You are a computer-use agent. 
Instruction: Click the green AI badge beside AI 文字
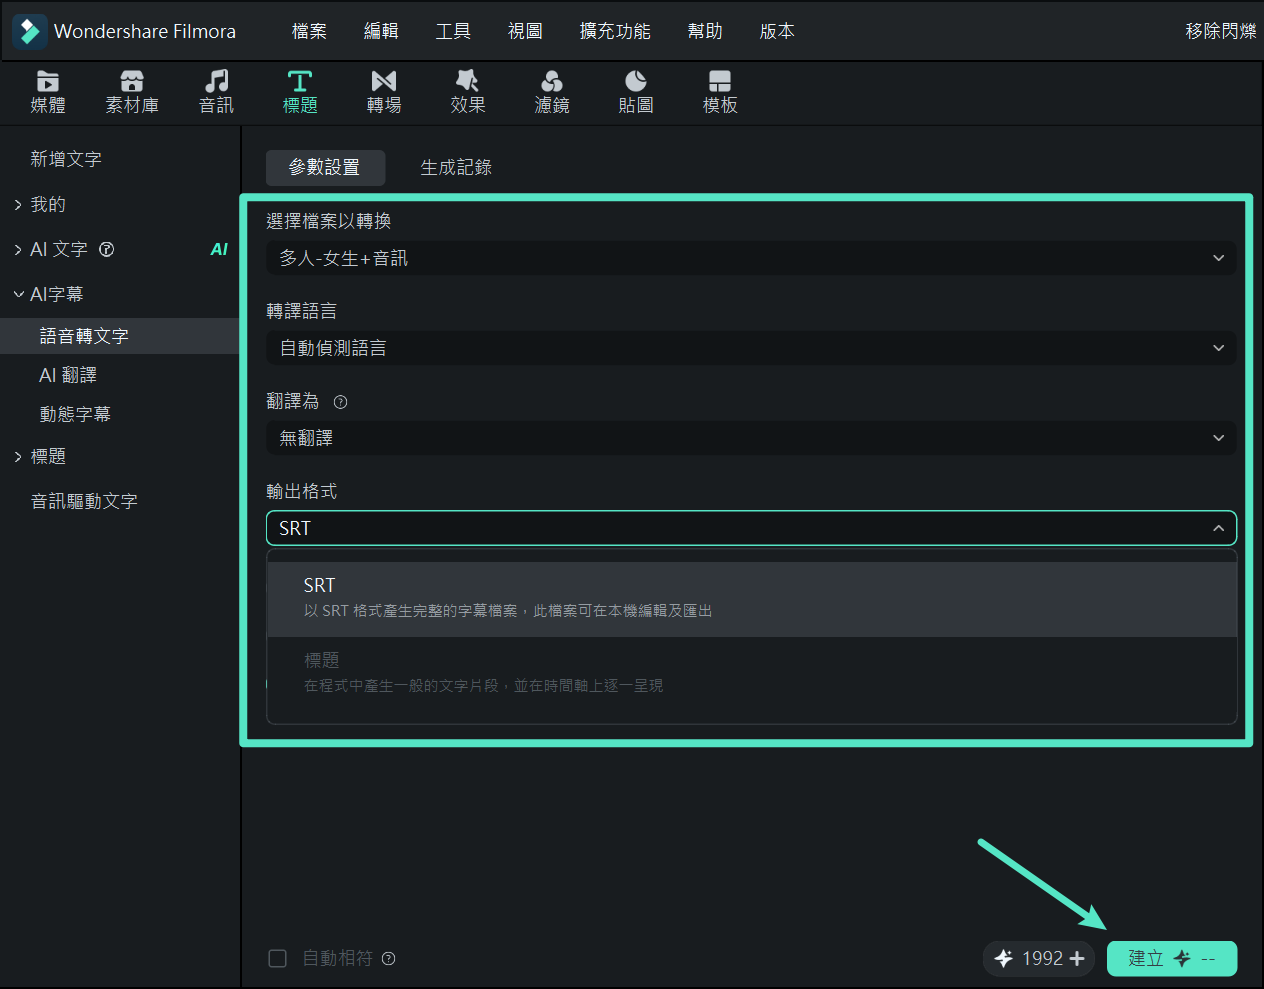click(x=219, y=249)
